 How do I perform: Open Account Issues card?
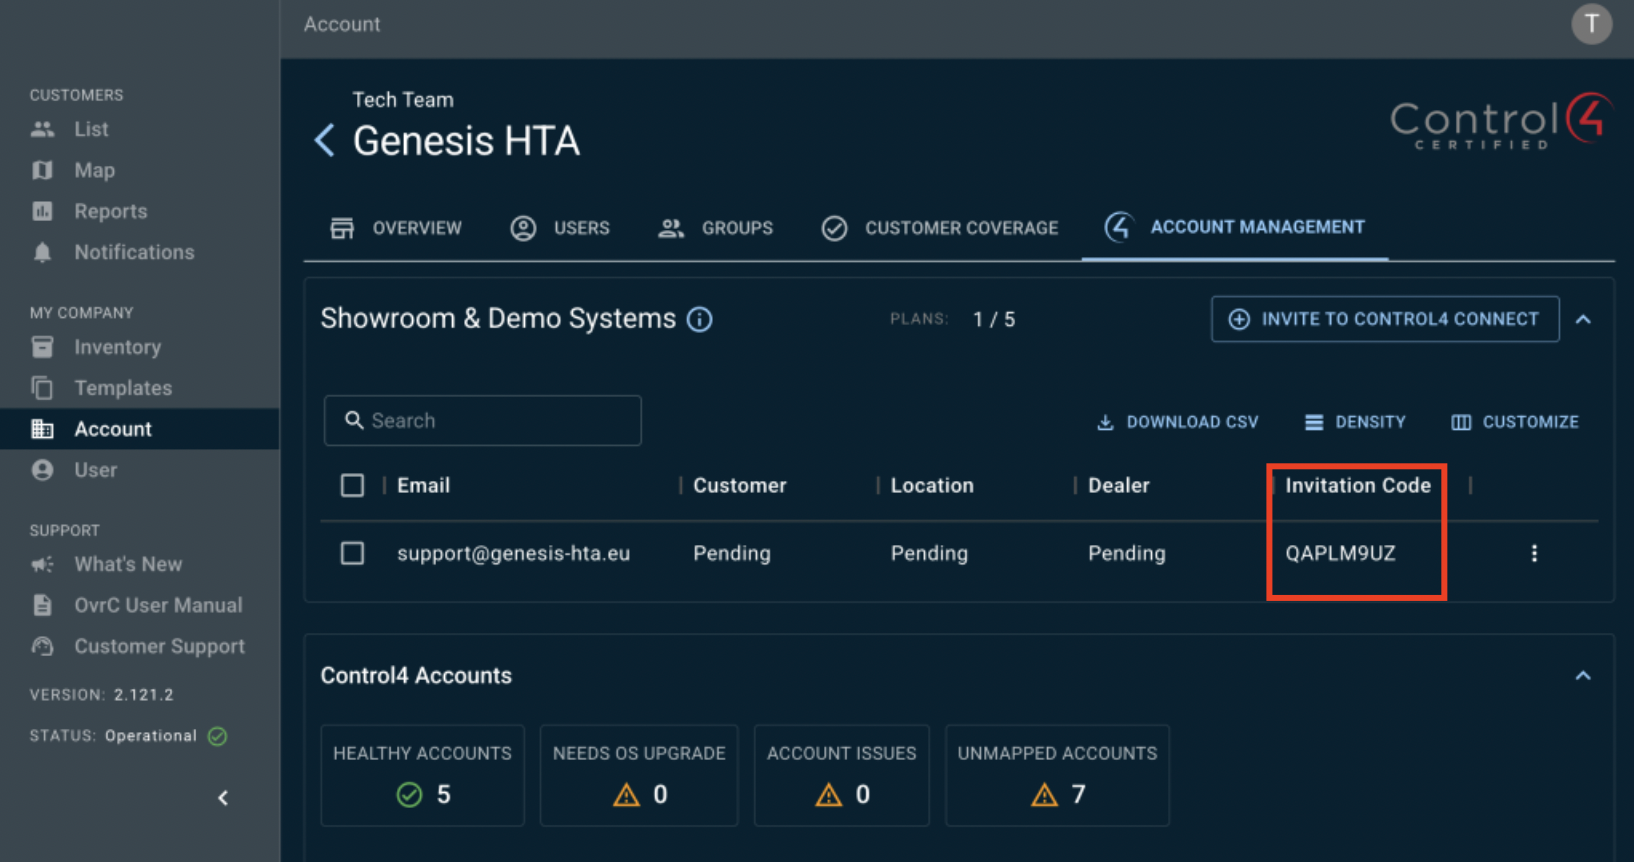(841, 775)
